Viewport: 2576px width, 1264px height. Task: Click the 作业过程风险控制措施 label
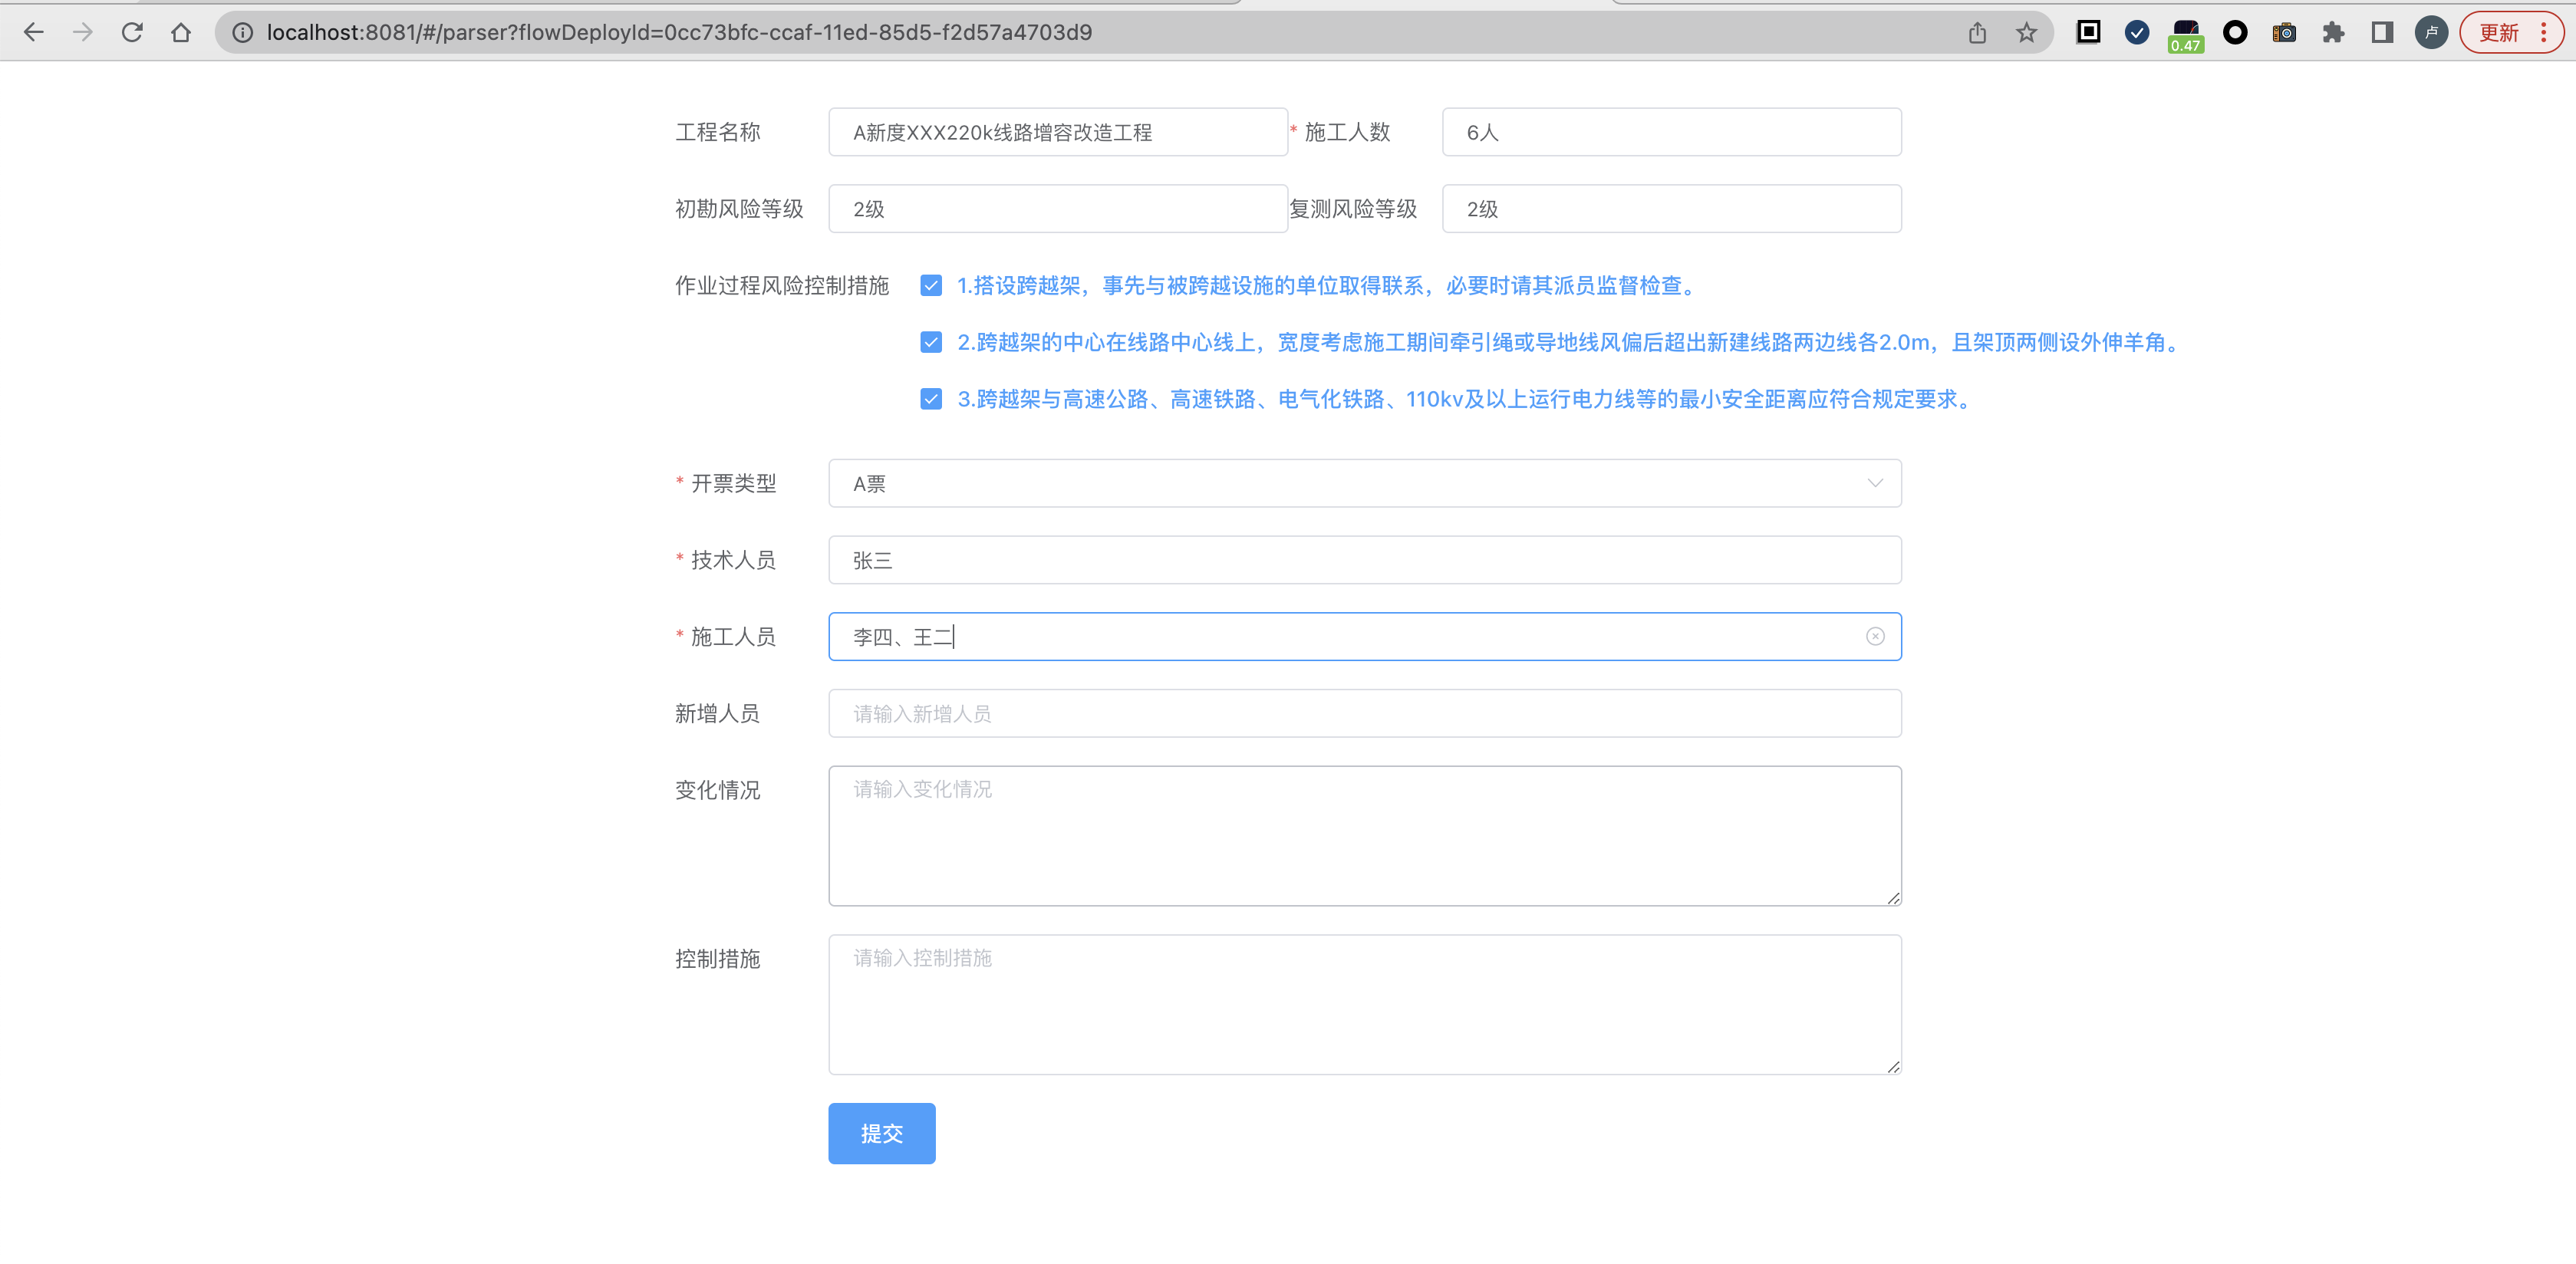[x=781, y=286]
